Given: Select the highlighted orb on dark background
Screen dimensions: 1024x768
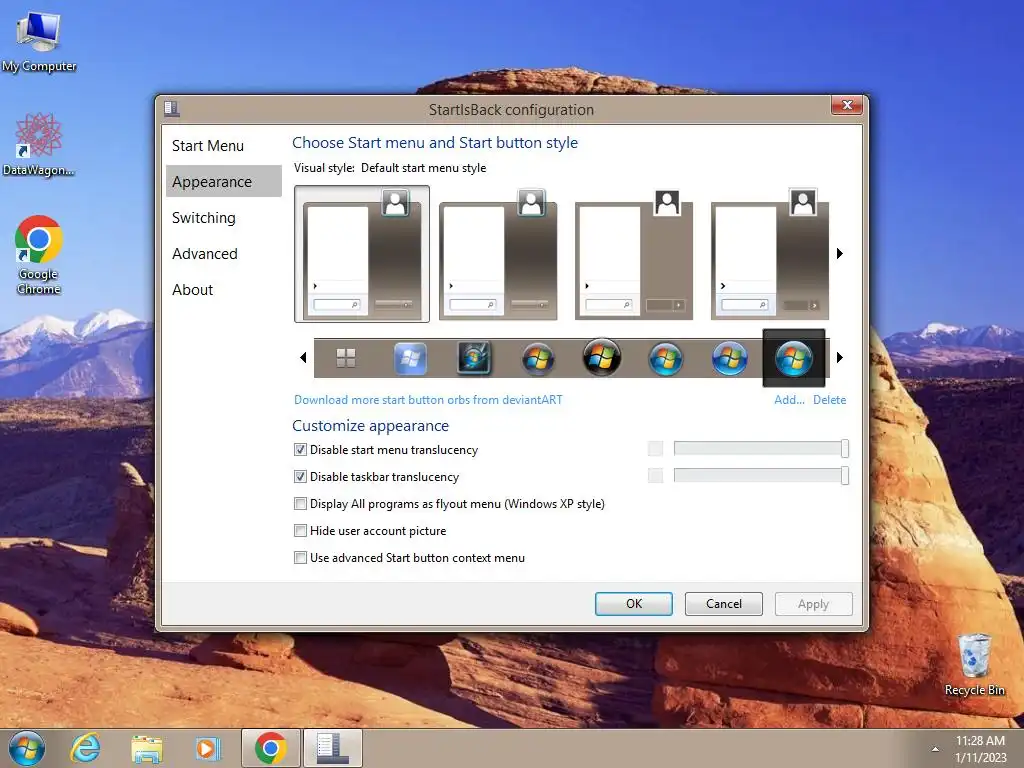Looking at the screenshot, I should tap(793, 358).
